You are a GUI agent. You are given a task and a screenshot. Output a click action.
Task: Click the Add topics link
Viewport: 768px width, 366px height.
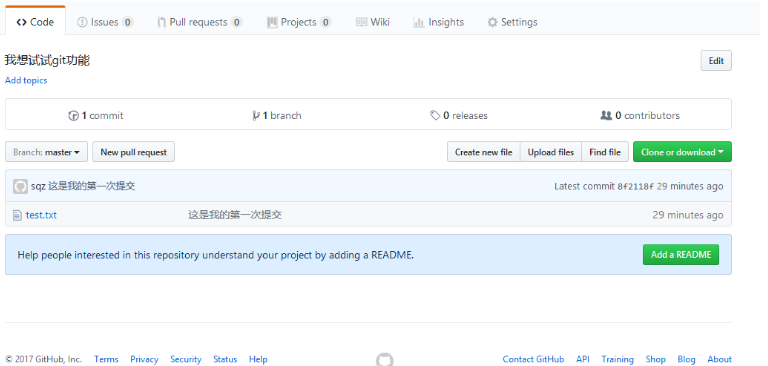26,80
